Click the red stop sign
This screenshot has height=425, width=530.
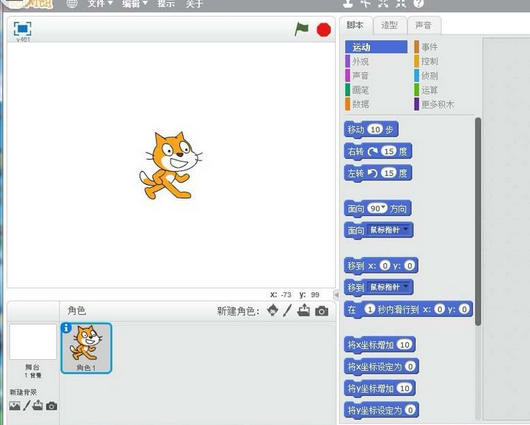(323, 30)
